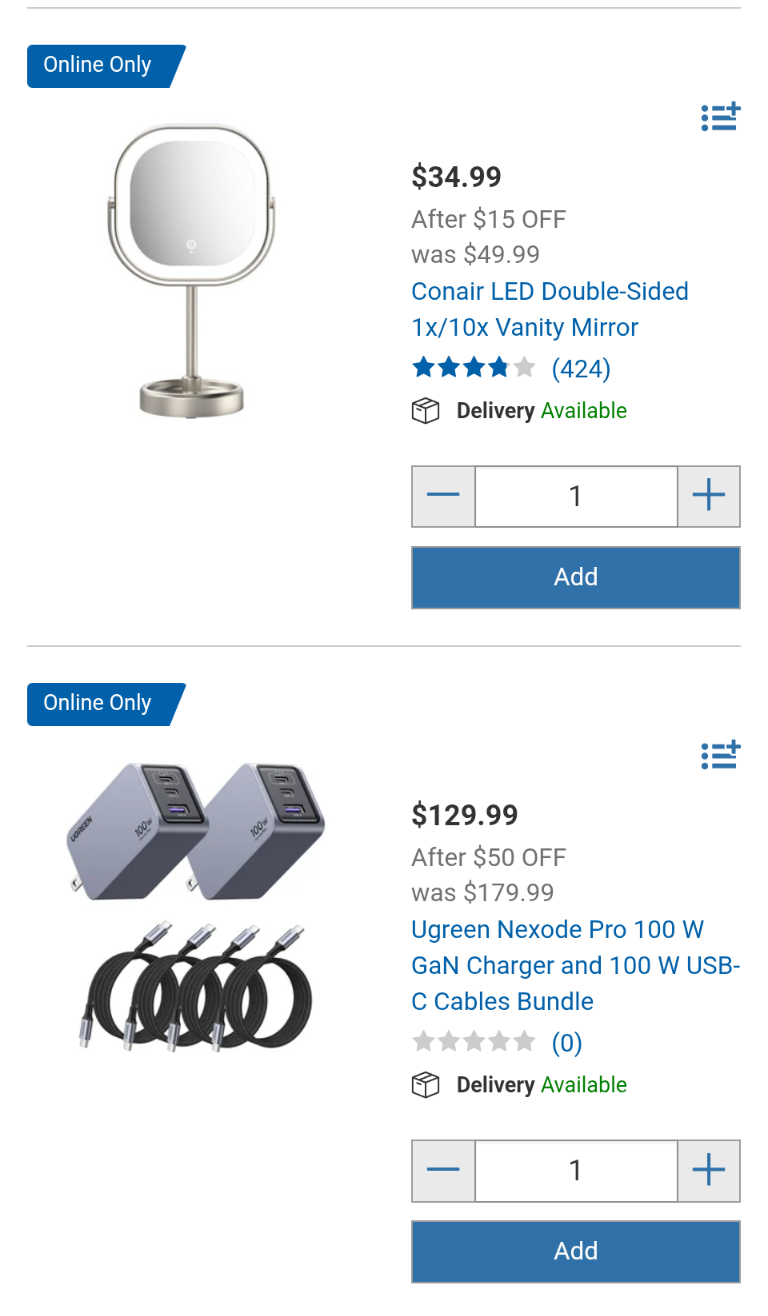
Task: Click the Conair mirror star rating
Action: tap(473, 369)
